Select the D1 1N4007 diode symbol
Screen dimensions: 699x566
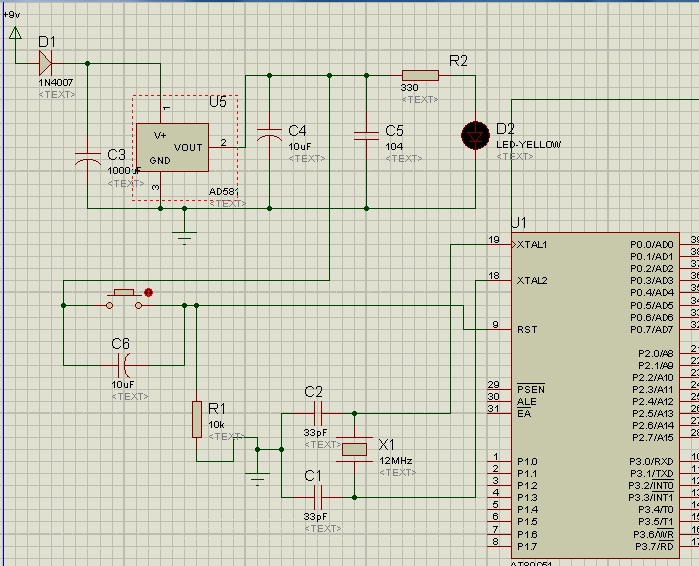(45, 63)
